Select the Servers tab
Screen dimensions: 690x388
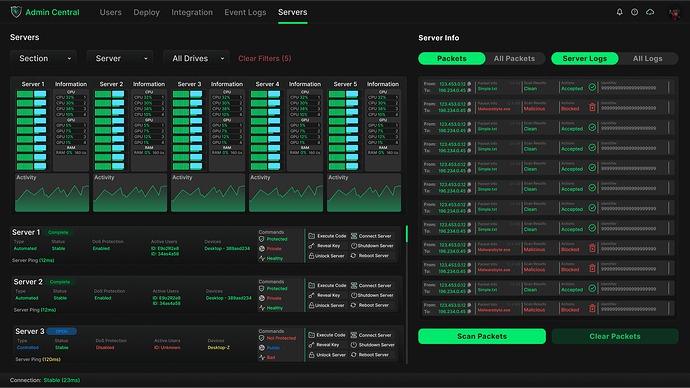tap(293, 12)
